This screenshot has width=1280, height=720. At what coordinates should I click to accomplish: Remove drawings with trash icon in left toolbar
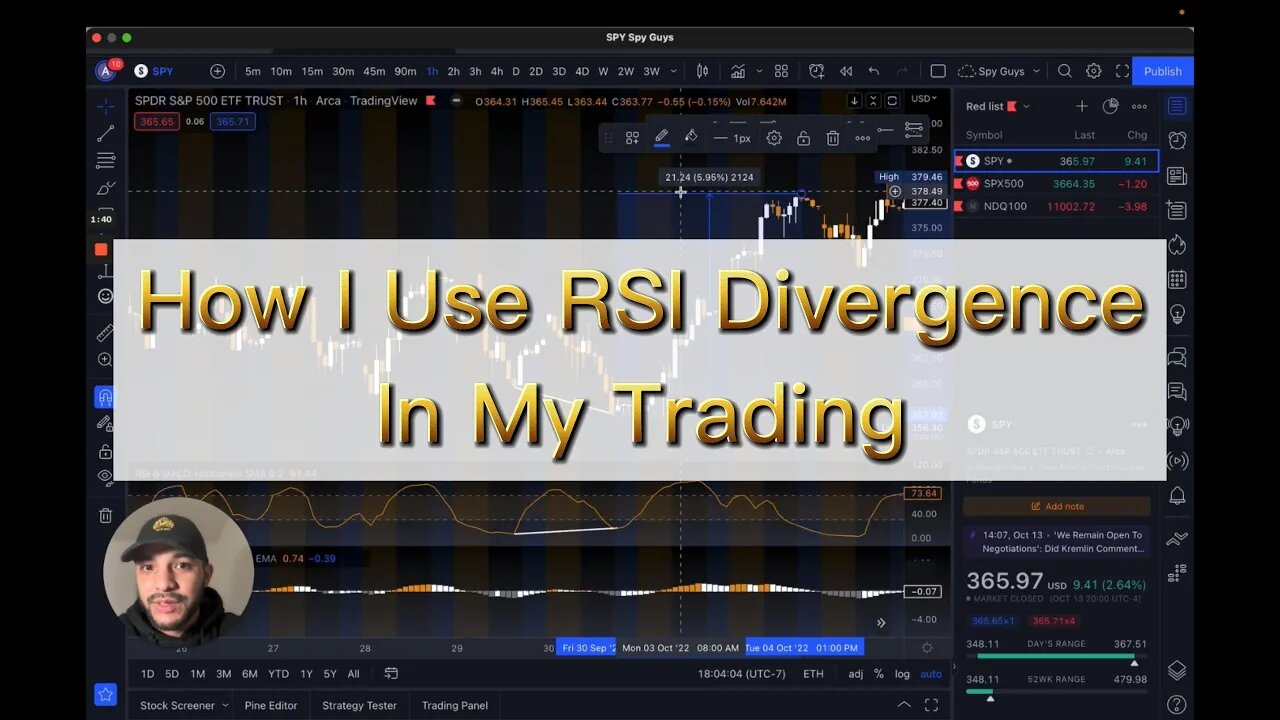click(x=105, y=515)
